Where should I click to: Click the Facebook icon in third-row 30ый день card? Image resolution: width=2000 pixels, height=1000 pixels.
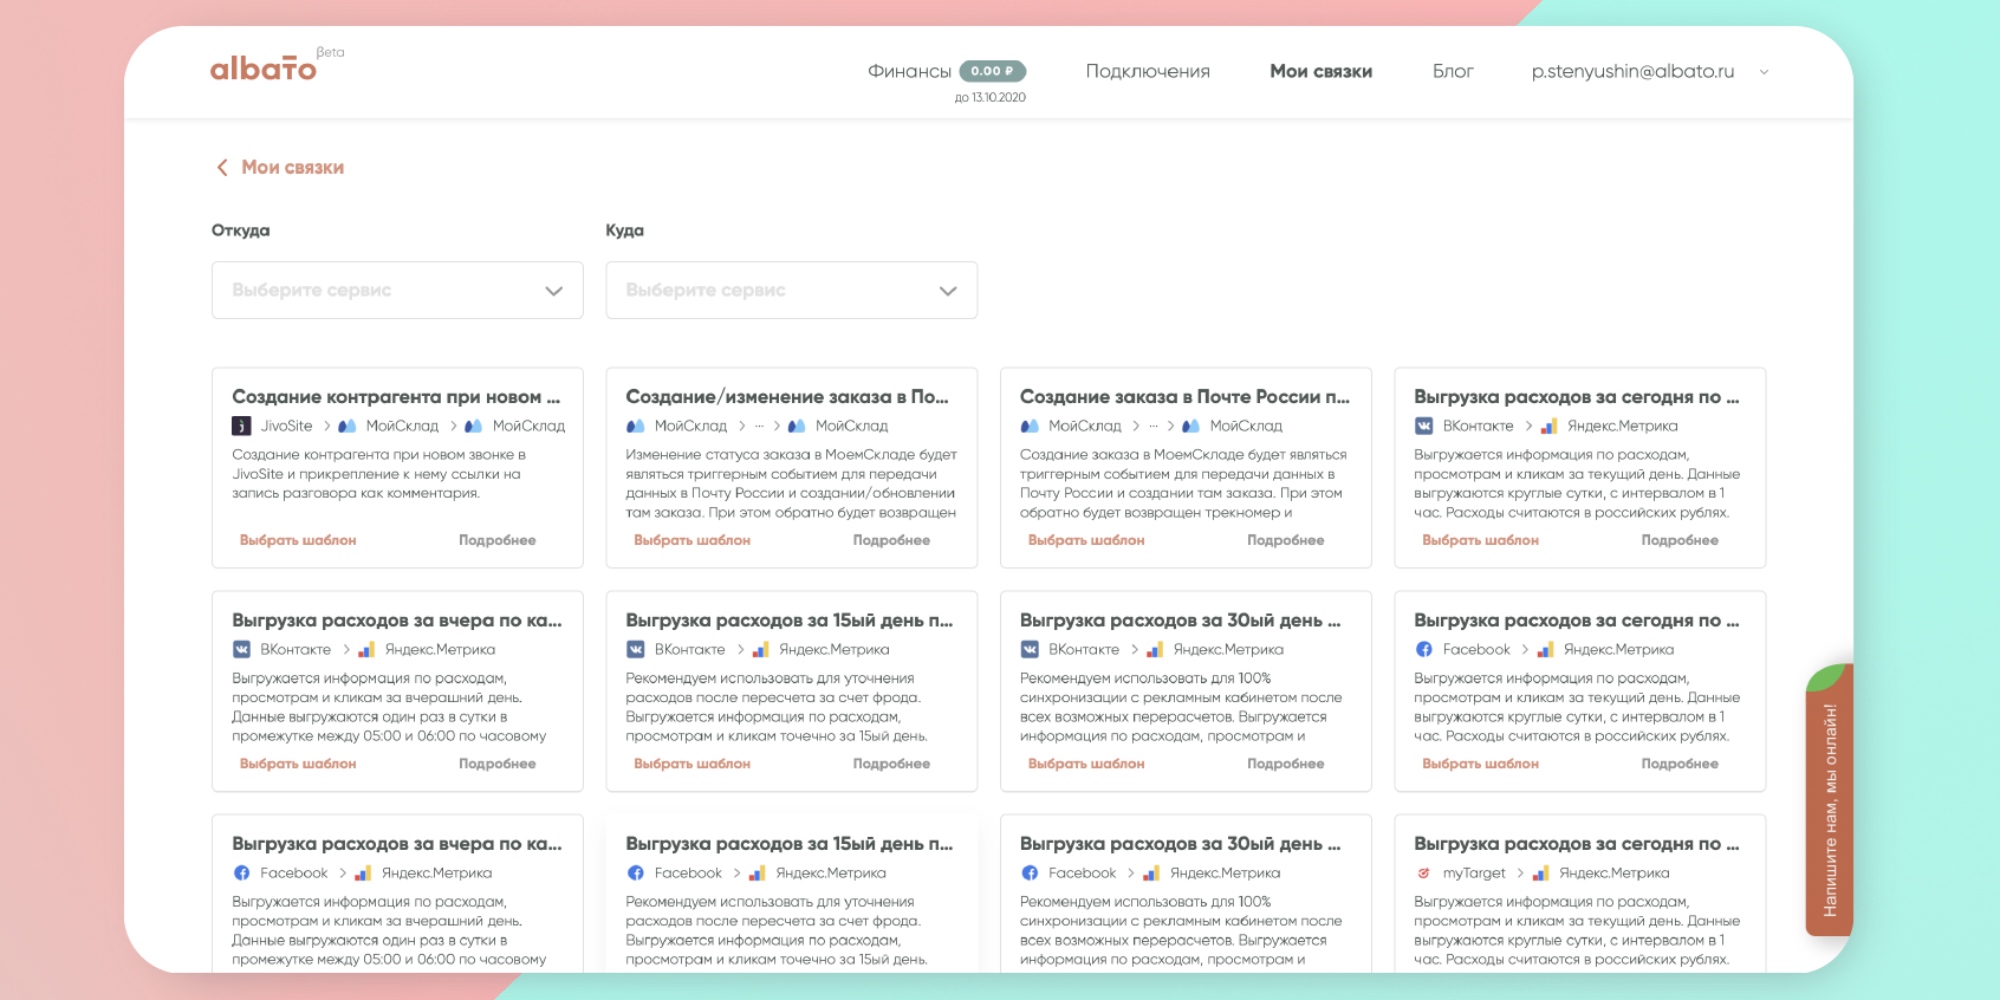coord(1030,873)
